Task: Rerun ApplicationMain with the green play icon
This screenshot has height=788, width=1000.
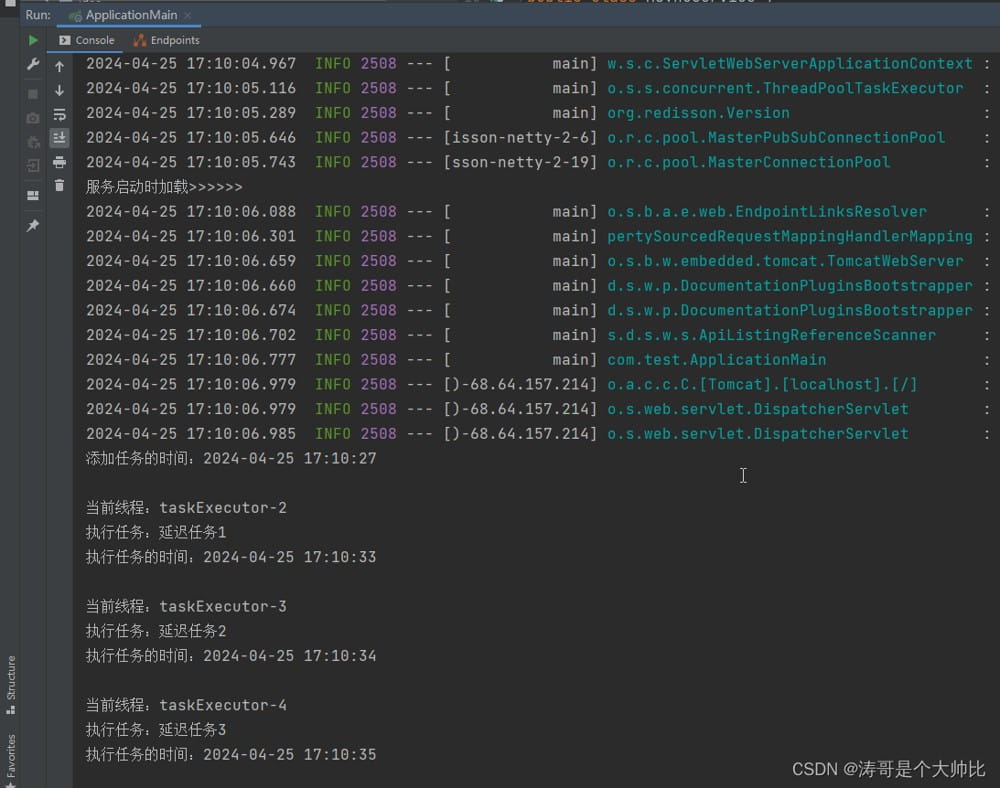Action: click(x=33, y=41)
